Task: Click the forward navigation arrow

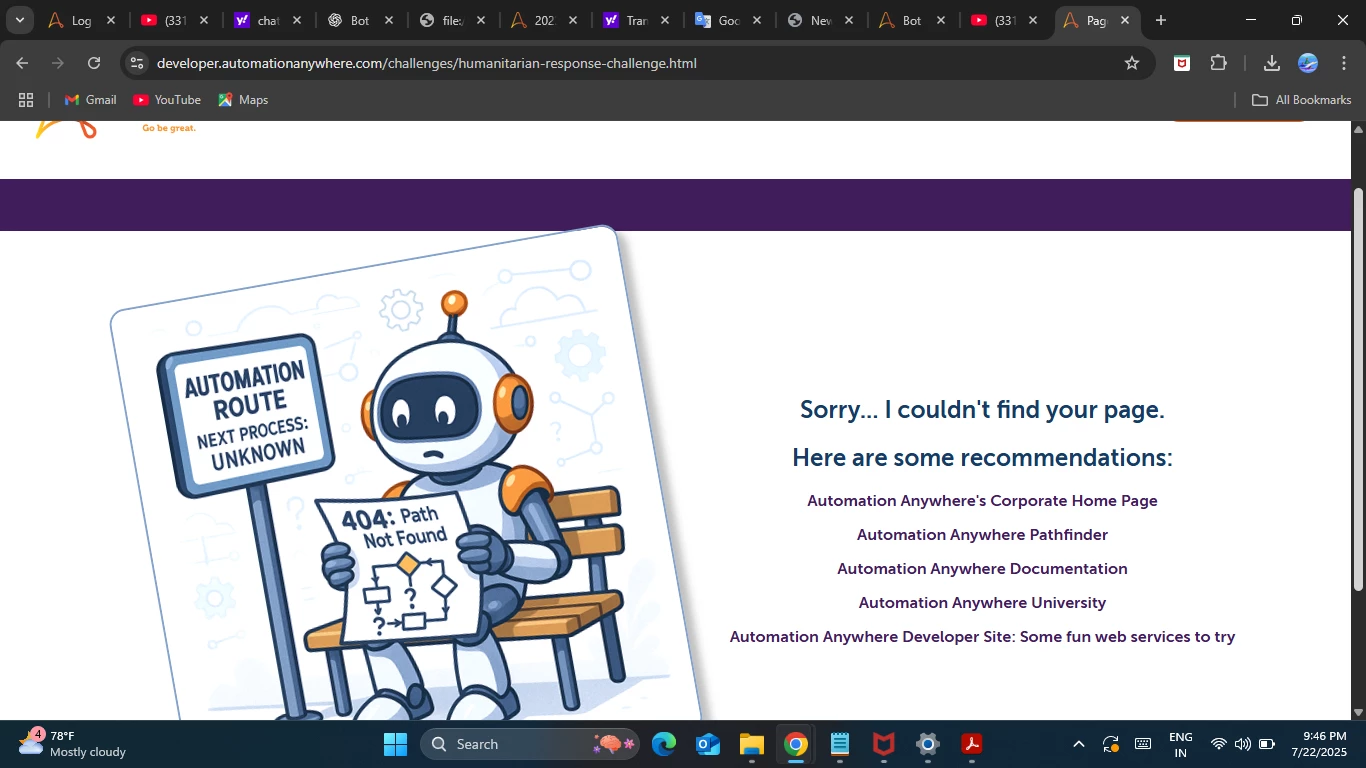Action: [x=58, y=63]
